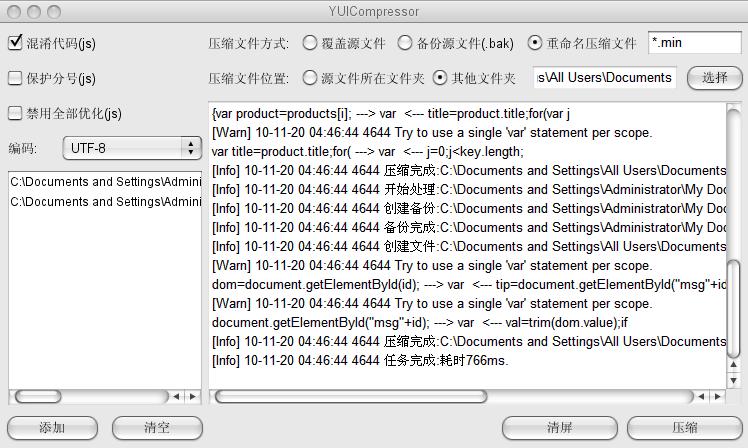Click log panel scroll down arrow
The height and width of the screenshot is (448, 748).
[734, 380]
